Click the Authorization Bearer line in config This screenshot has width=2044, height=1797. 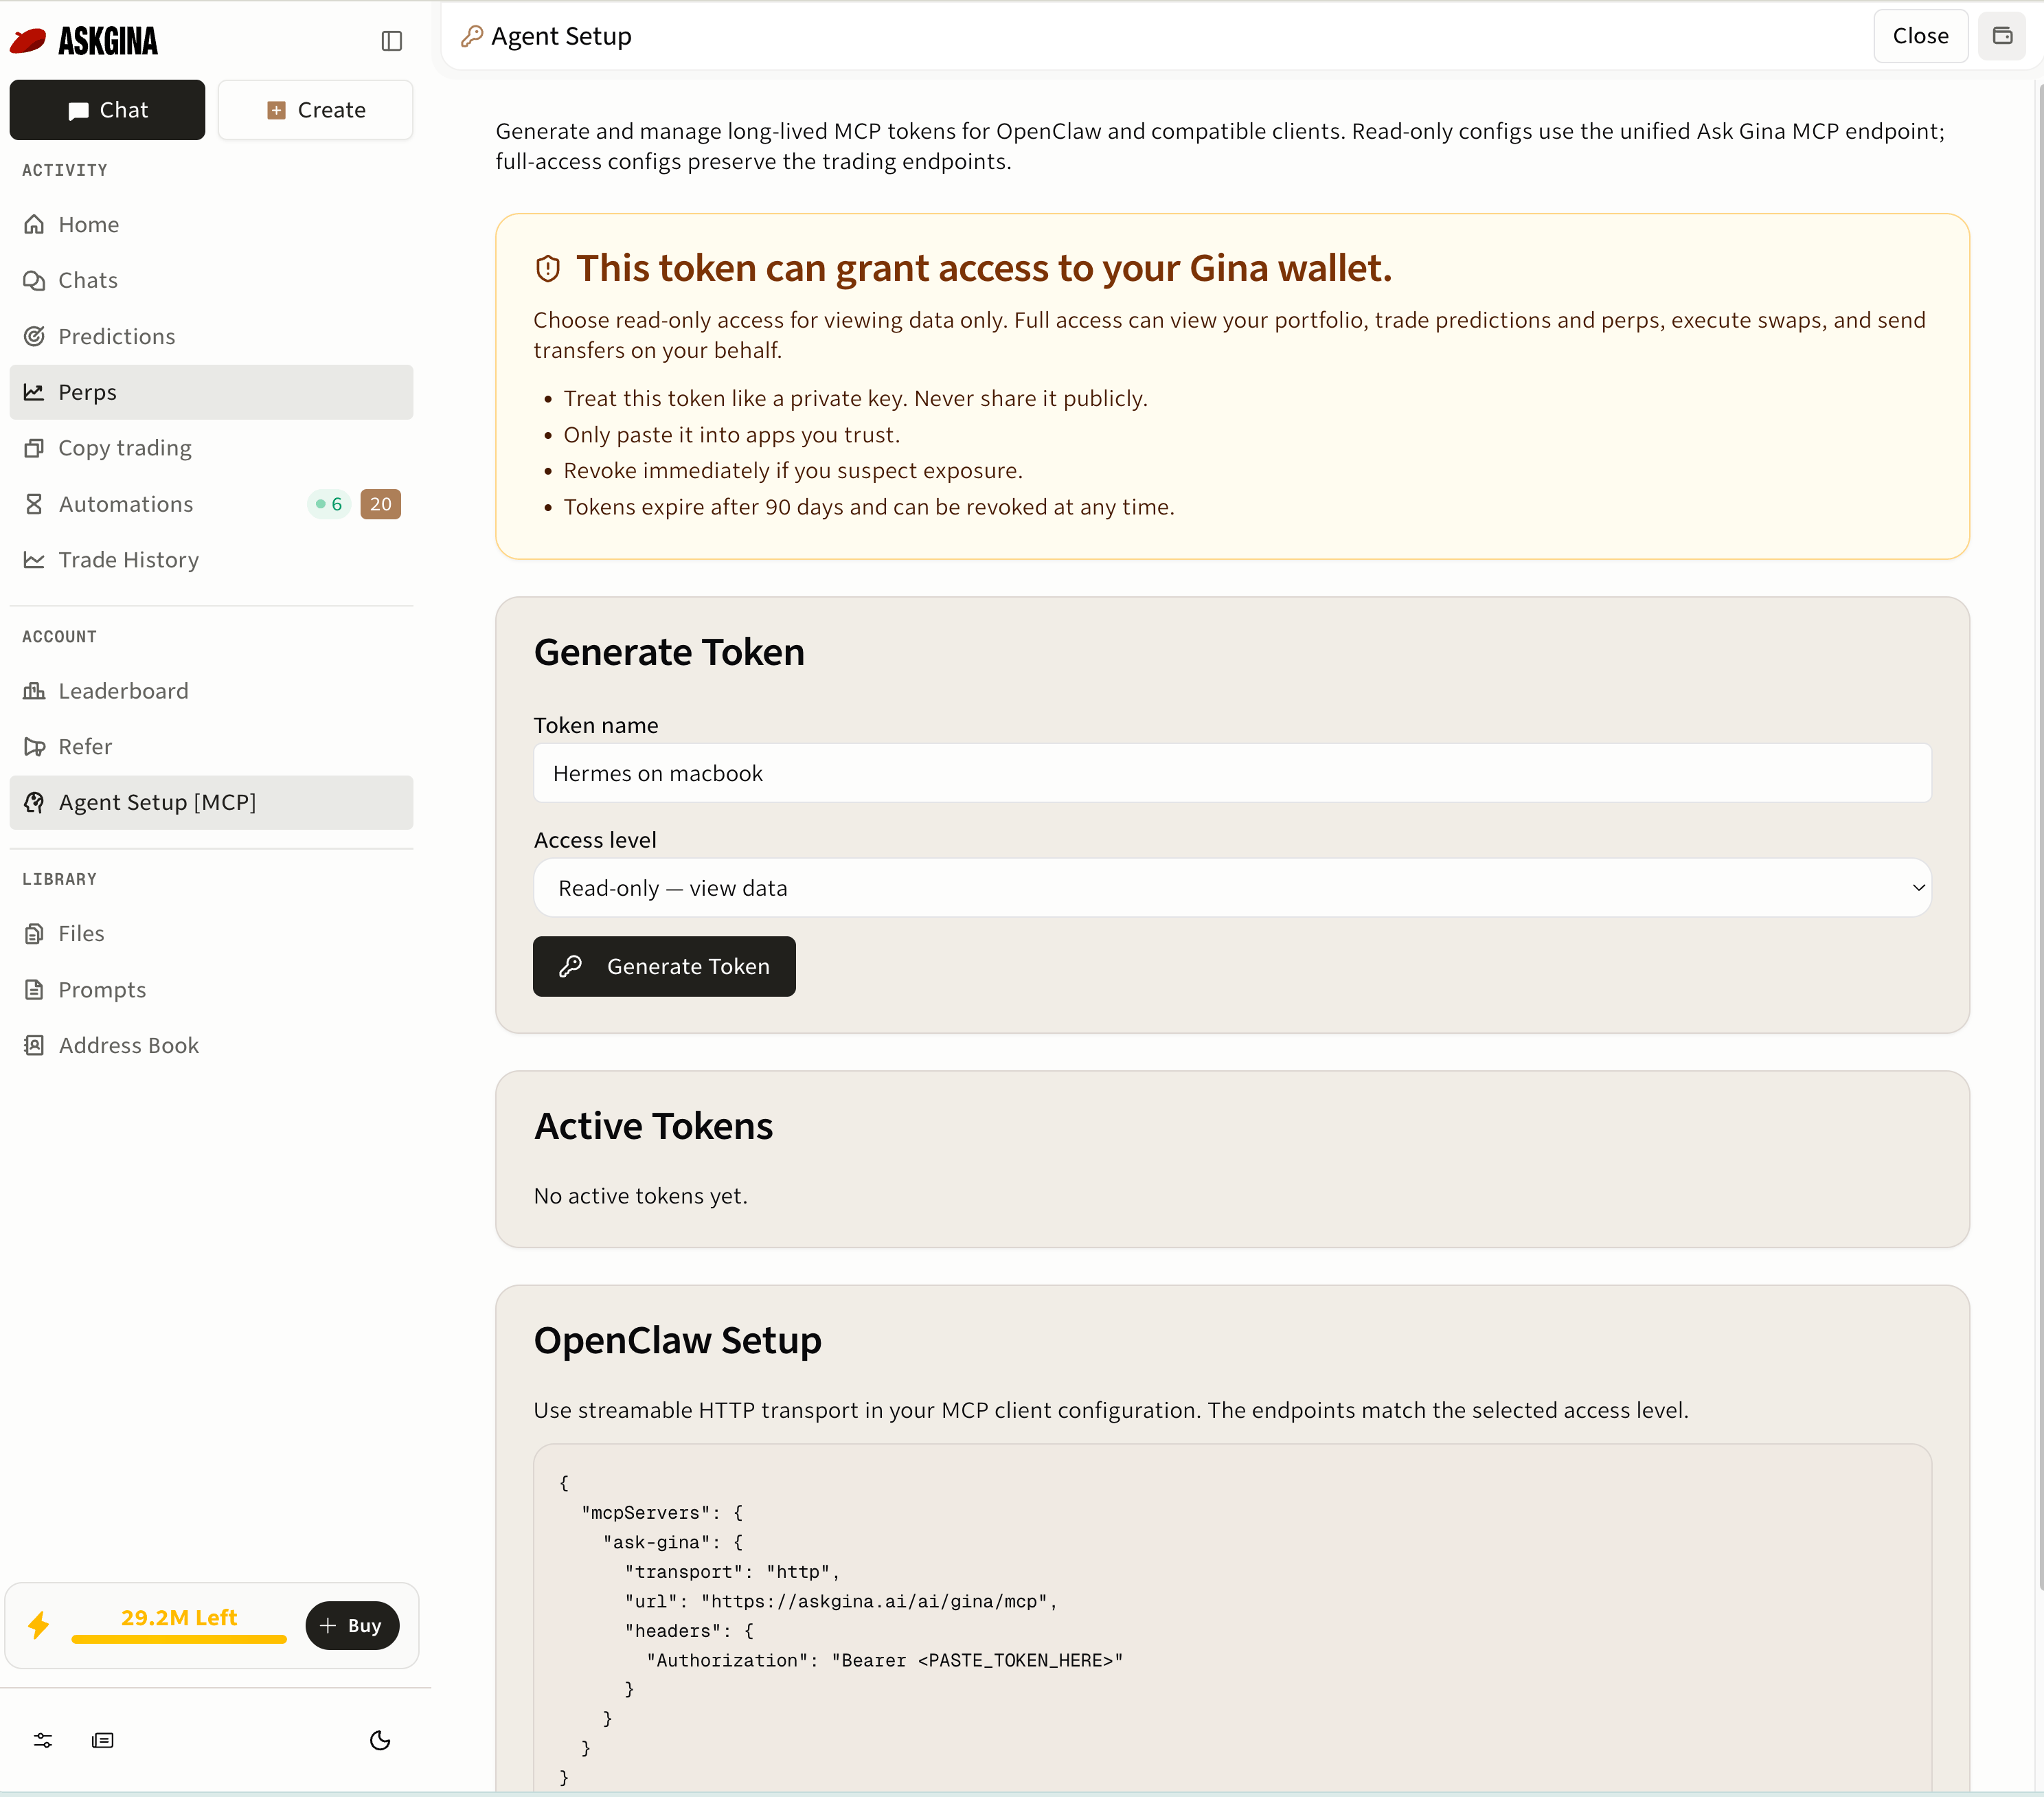pyautogui.click(x=884, y=1660)
